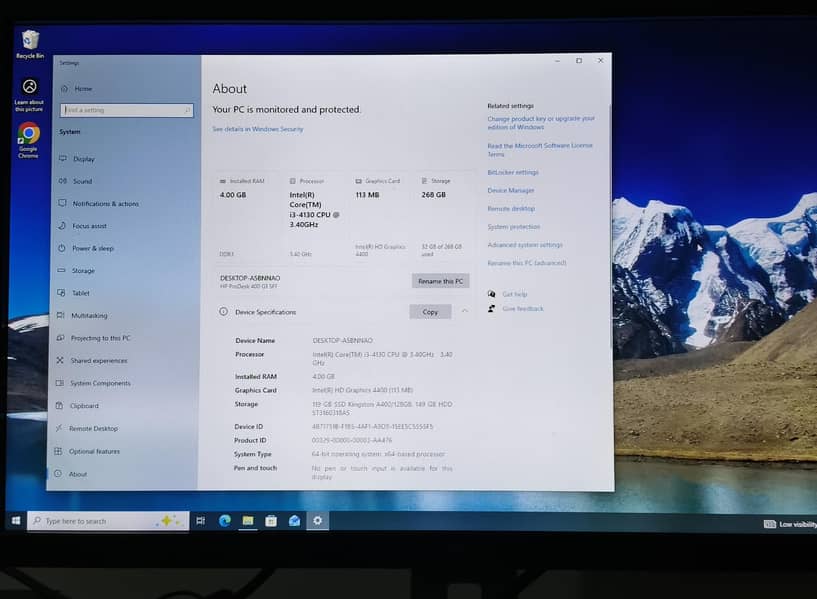817x599 pixels.
Task: Click the Settings gear in taskbar
Action: tap(318, 520)
